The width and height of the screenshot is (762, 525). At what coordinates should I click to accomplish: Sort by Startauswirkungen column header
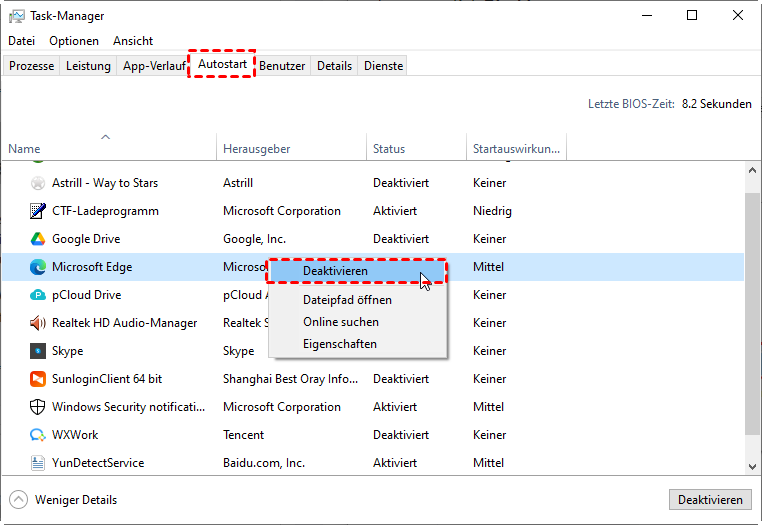coord(516,149)
